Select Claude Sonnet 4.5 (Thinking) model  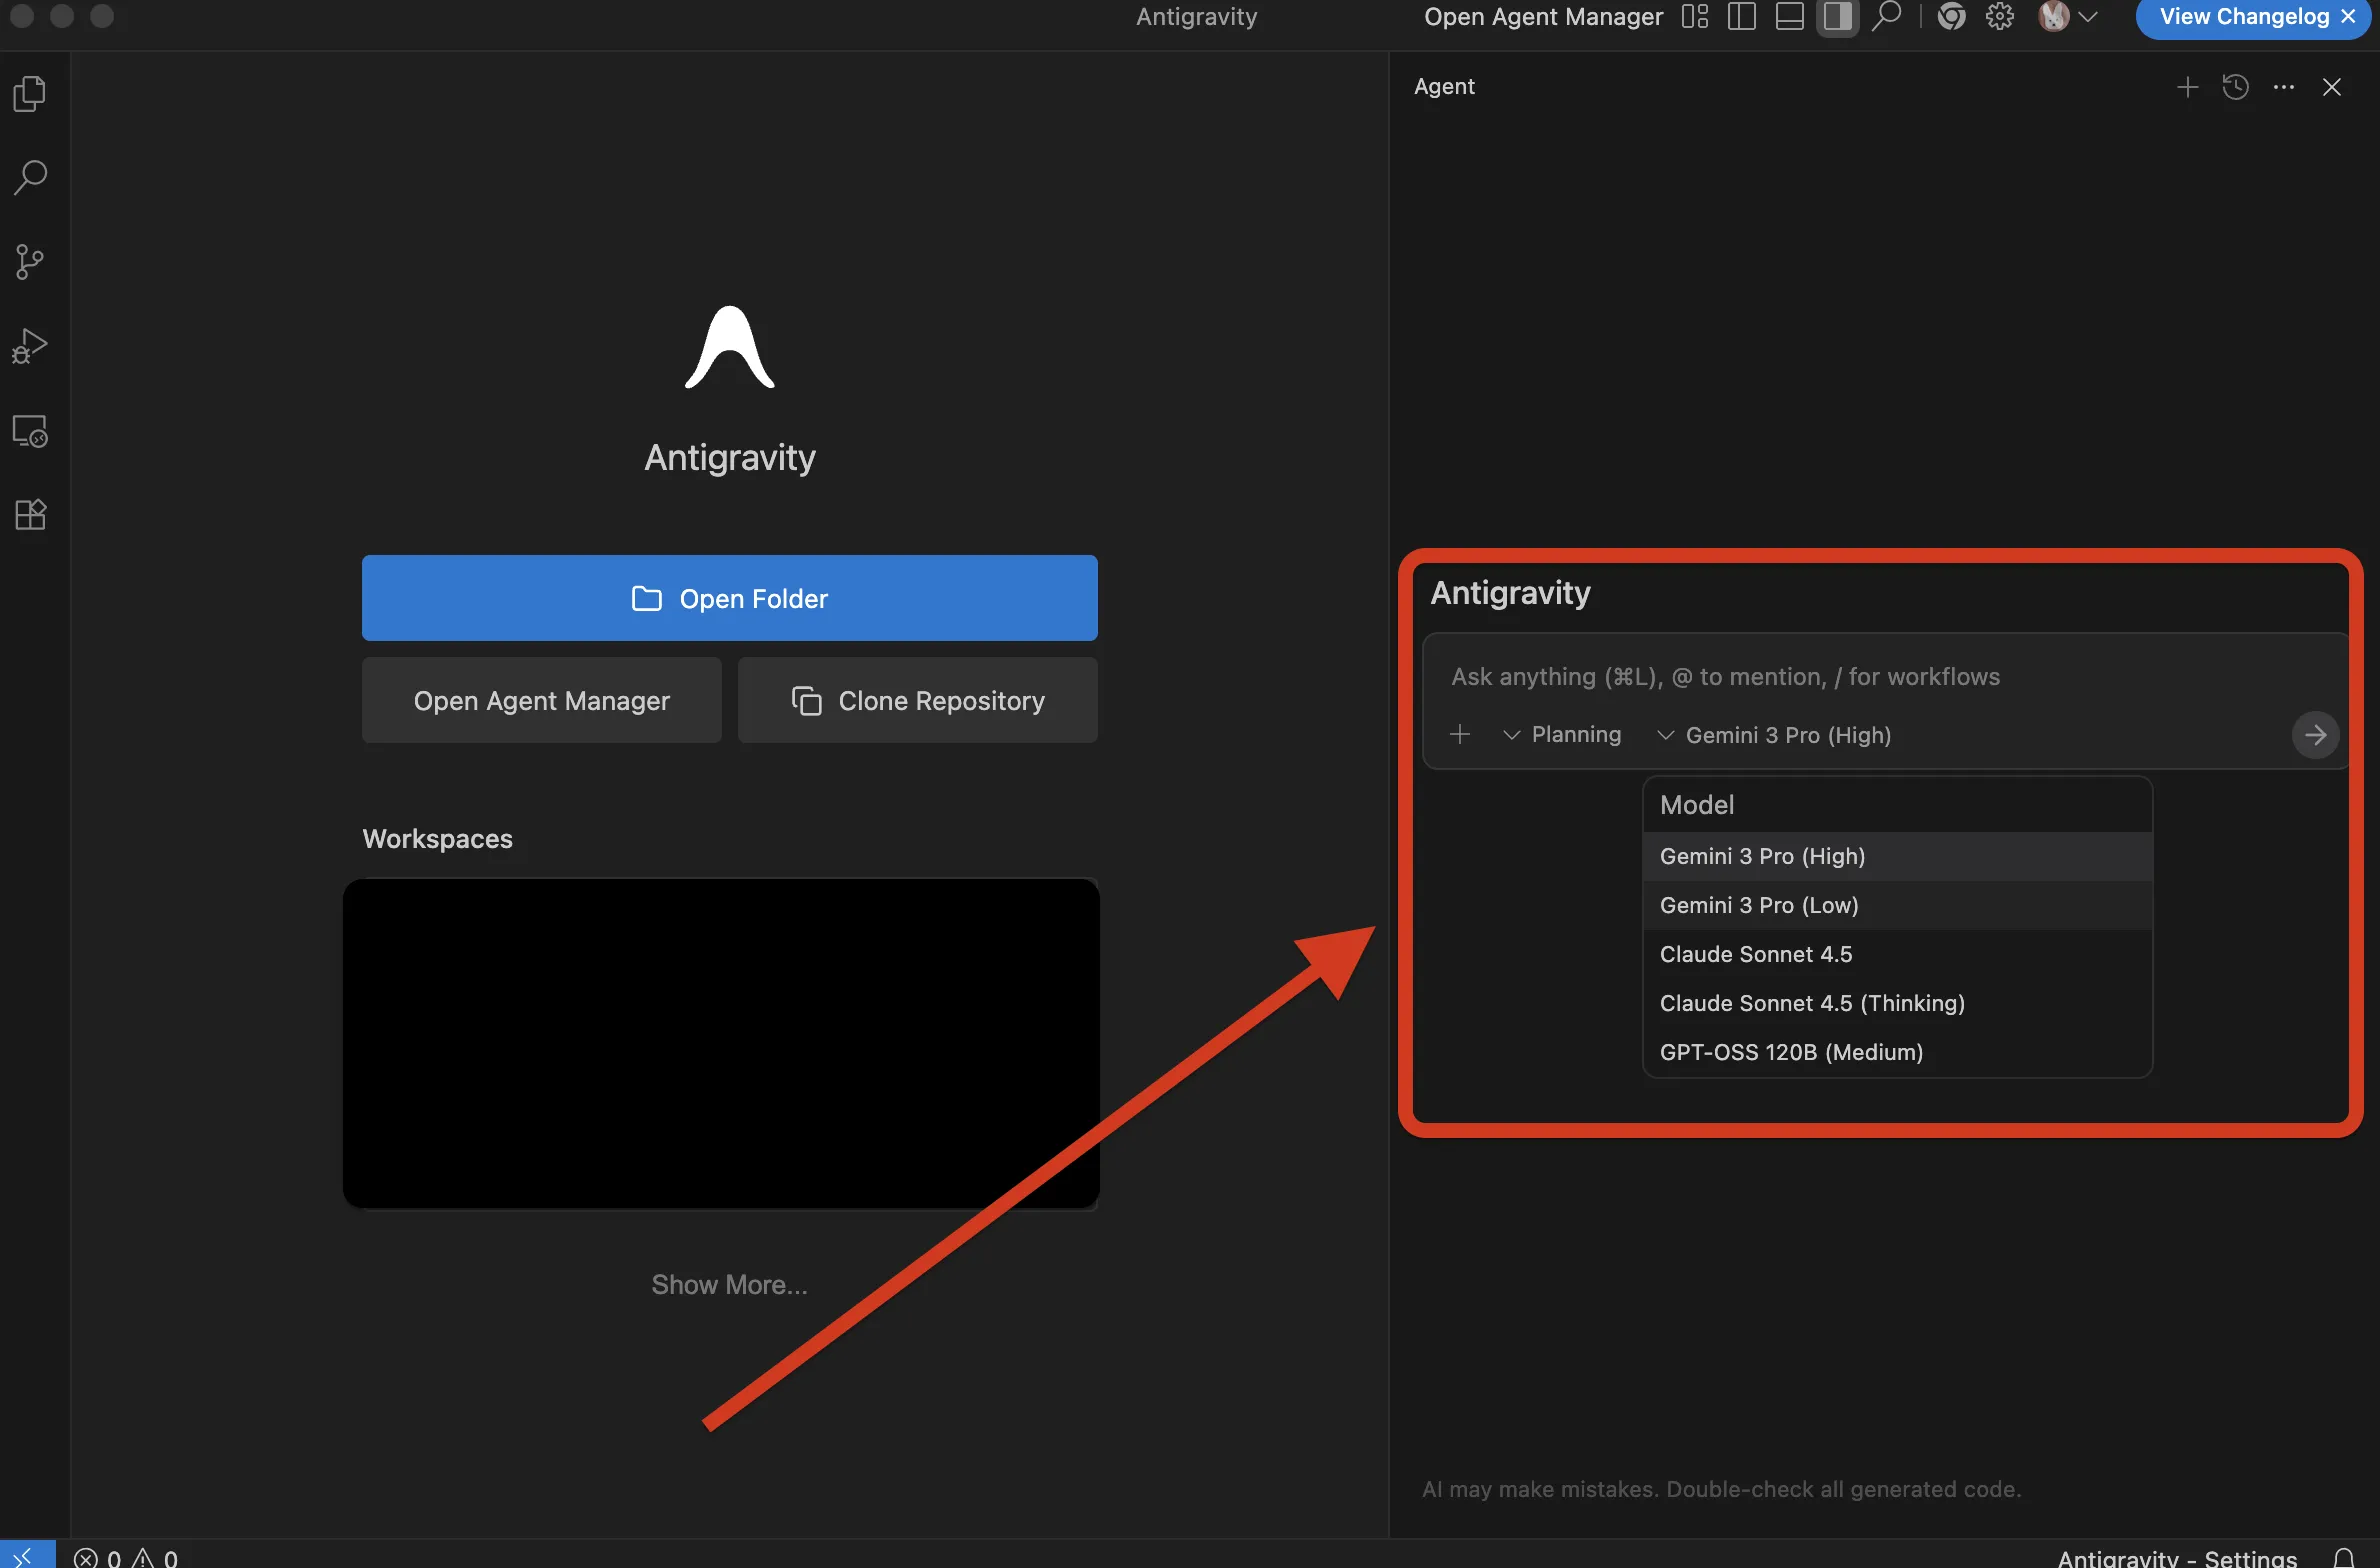coord(1812,1003)
